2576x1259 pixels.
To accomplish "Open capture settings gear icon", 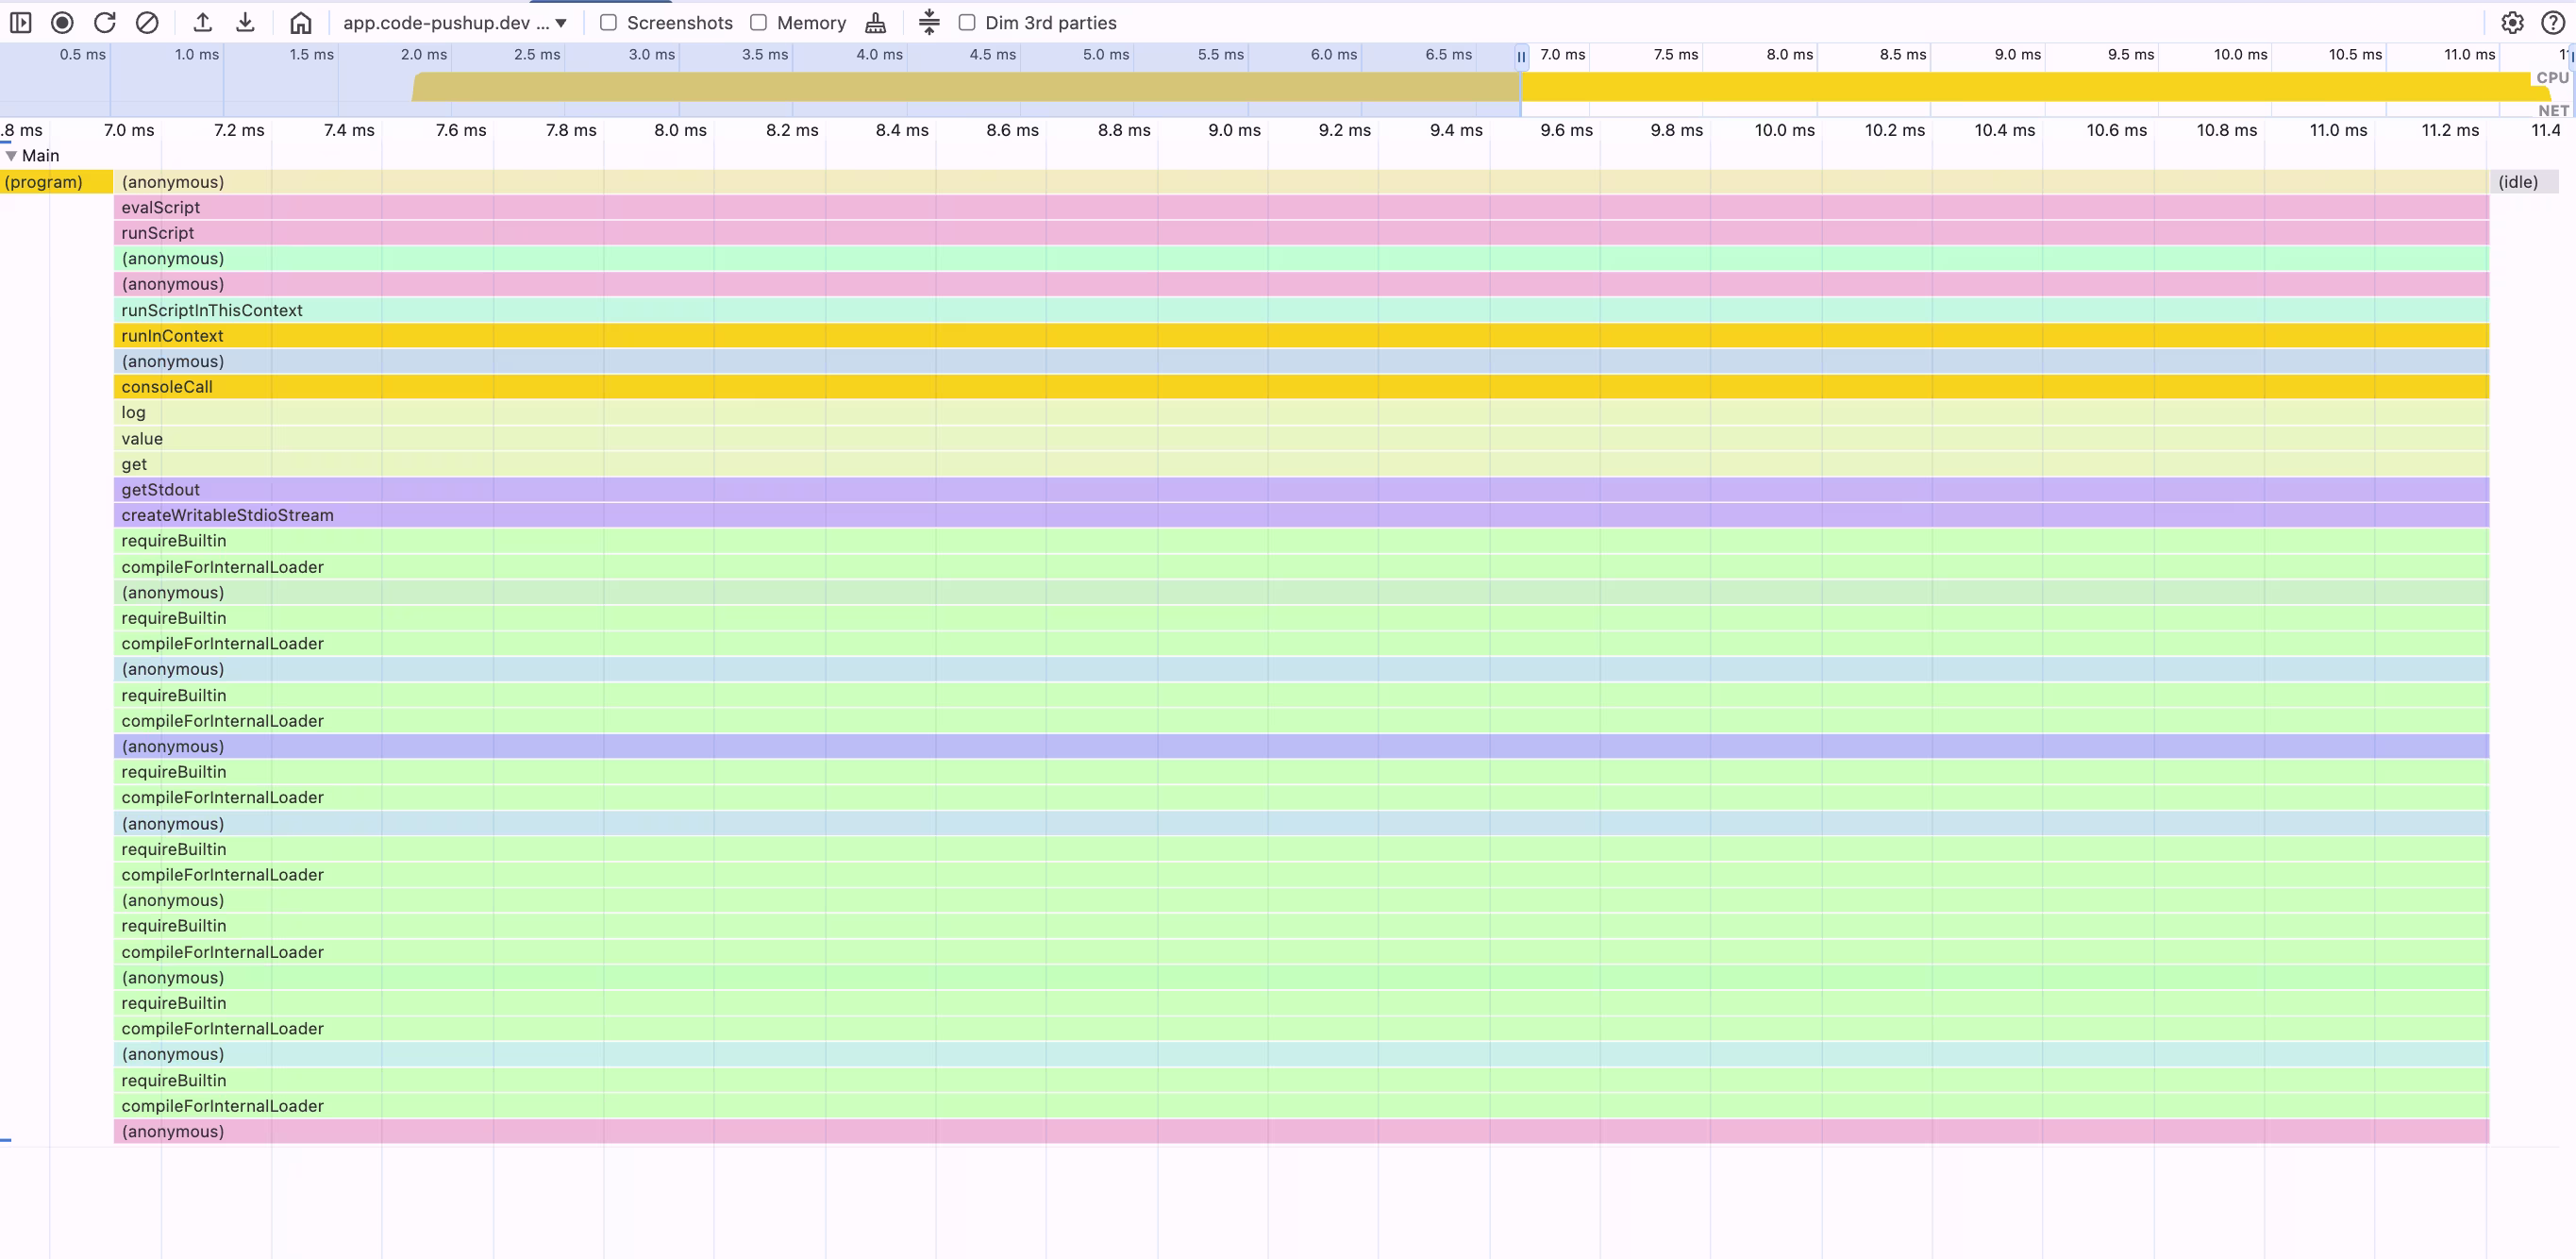I will point(2512,22).
